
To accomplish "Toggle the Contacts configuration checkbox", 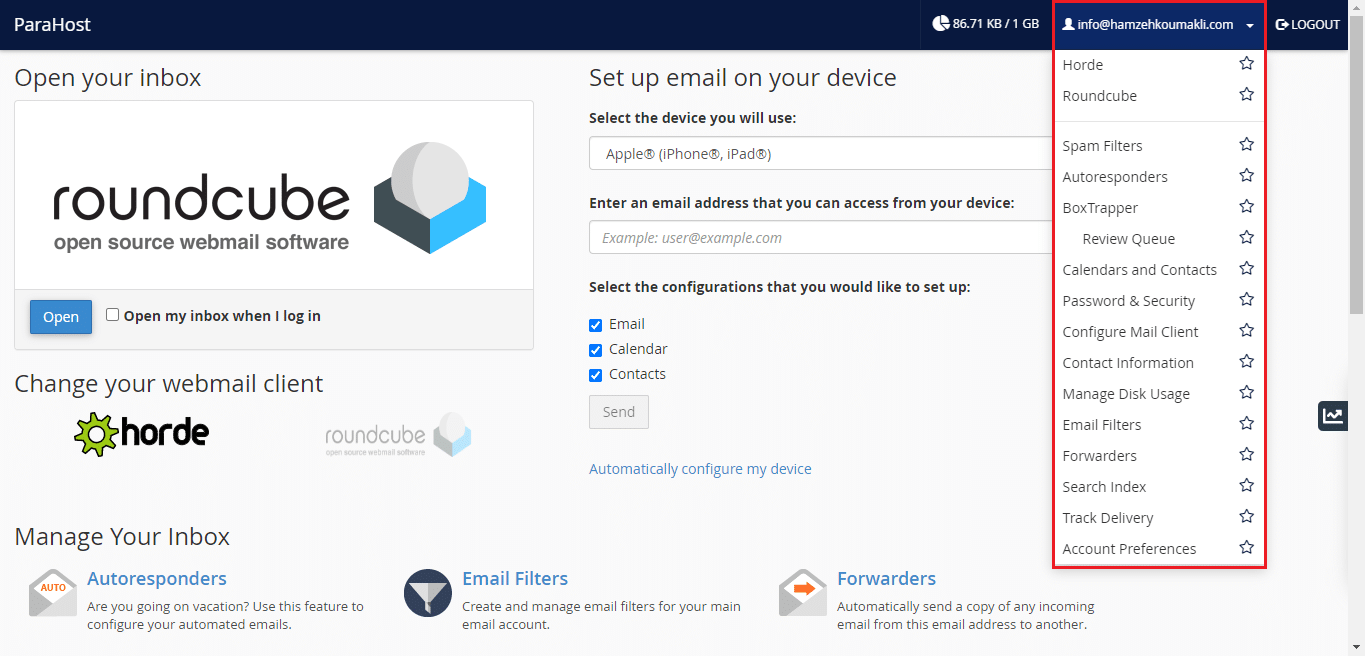I will click(x=596, y=375).
